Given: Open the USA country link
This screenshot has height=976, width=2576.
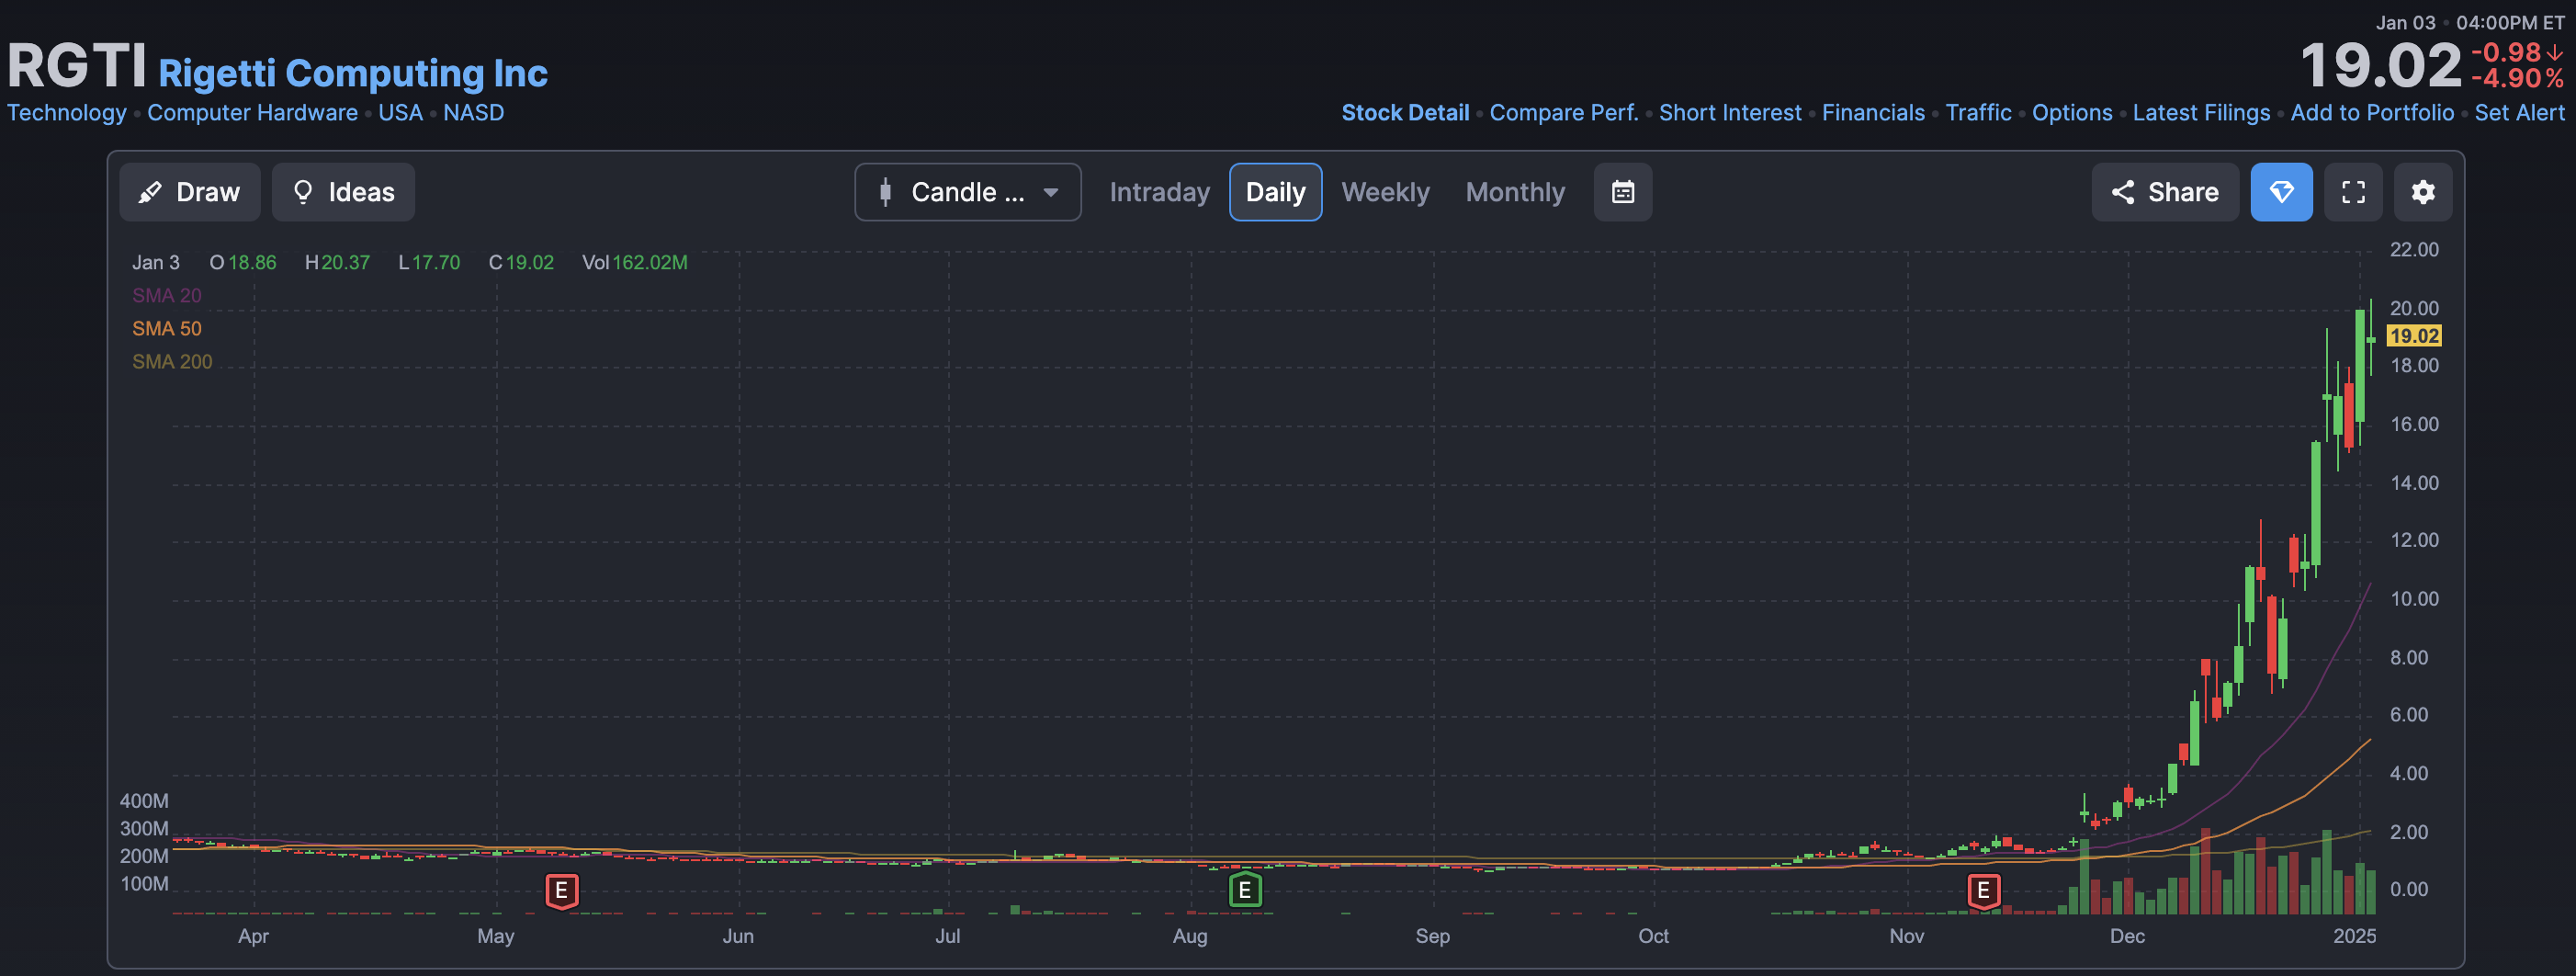Looking at the screenshot, I should [x=400, y=113].
